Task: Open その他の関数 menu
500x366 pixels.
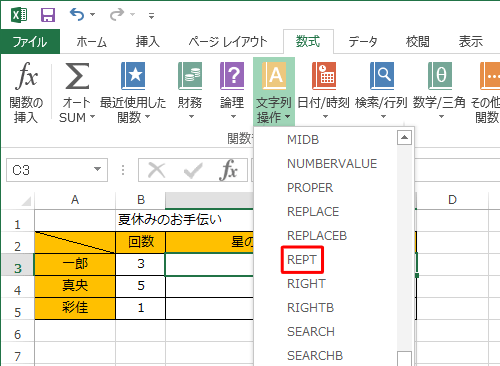Action: [x=486, y=92]
